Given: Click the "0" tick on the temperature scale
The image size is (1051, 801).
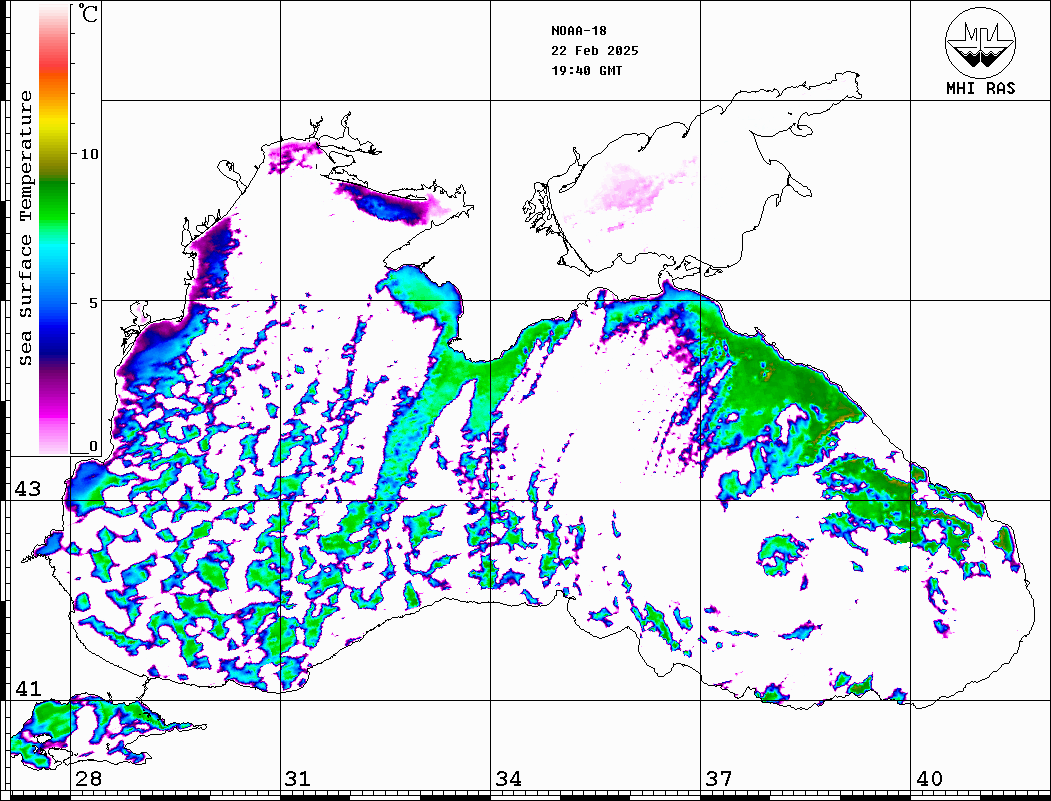Looking at the screenshot, I should [93, 446].
